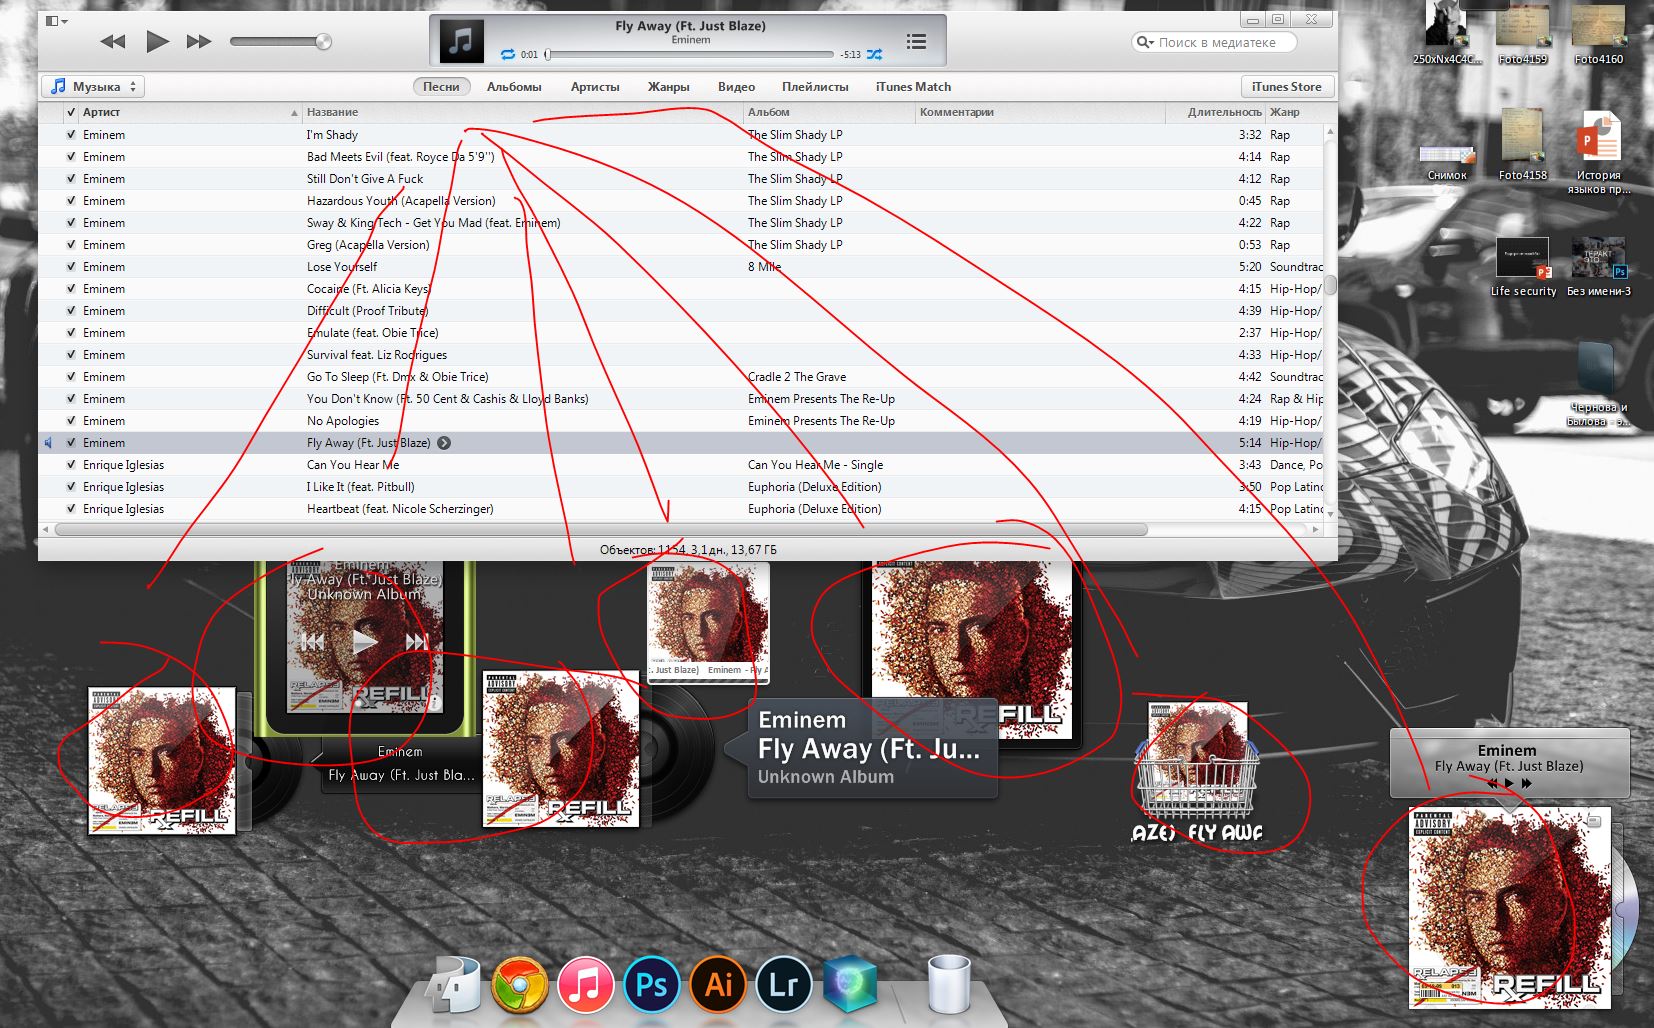The image size is (1654, 1028).
Task: Sort by the Длительность column header
Action: click(1215, 112)
